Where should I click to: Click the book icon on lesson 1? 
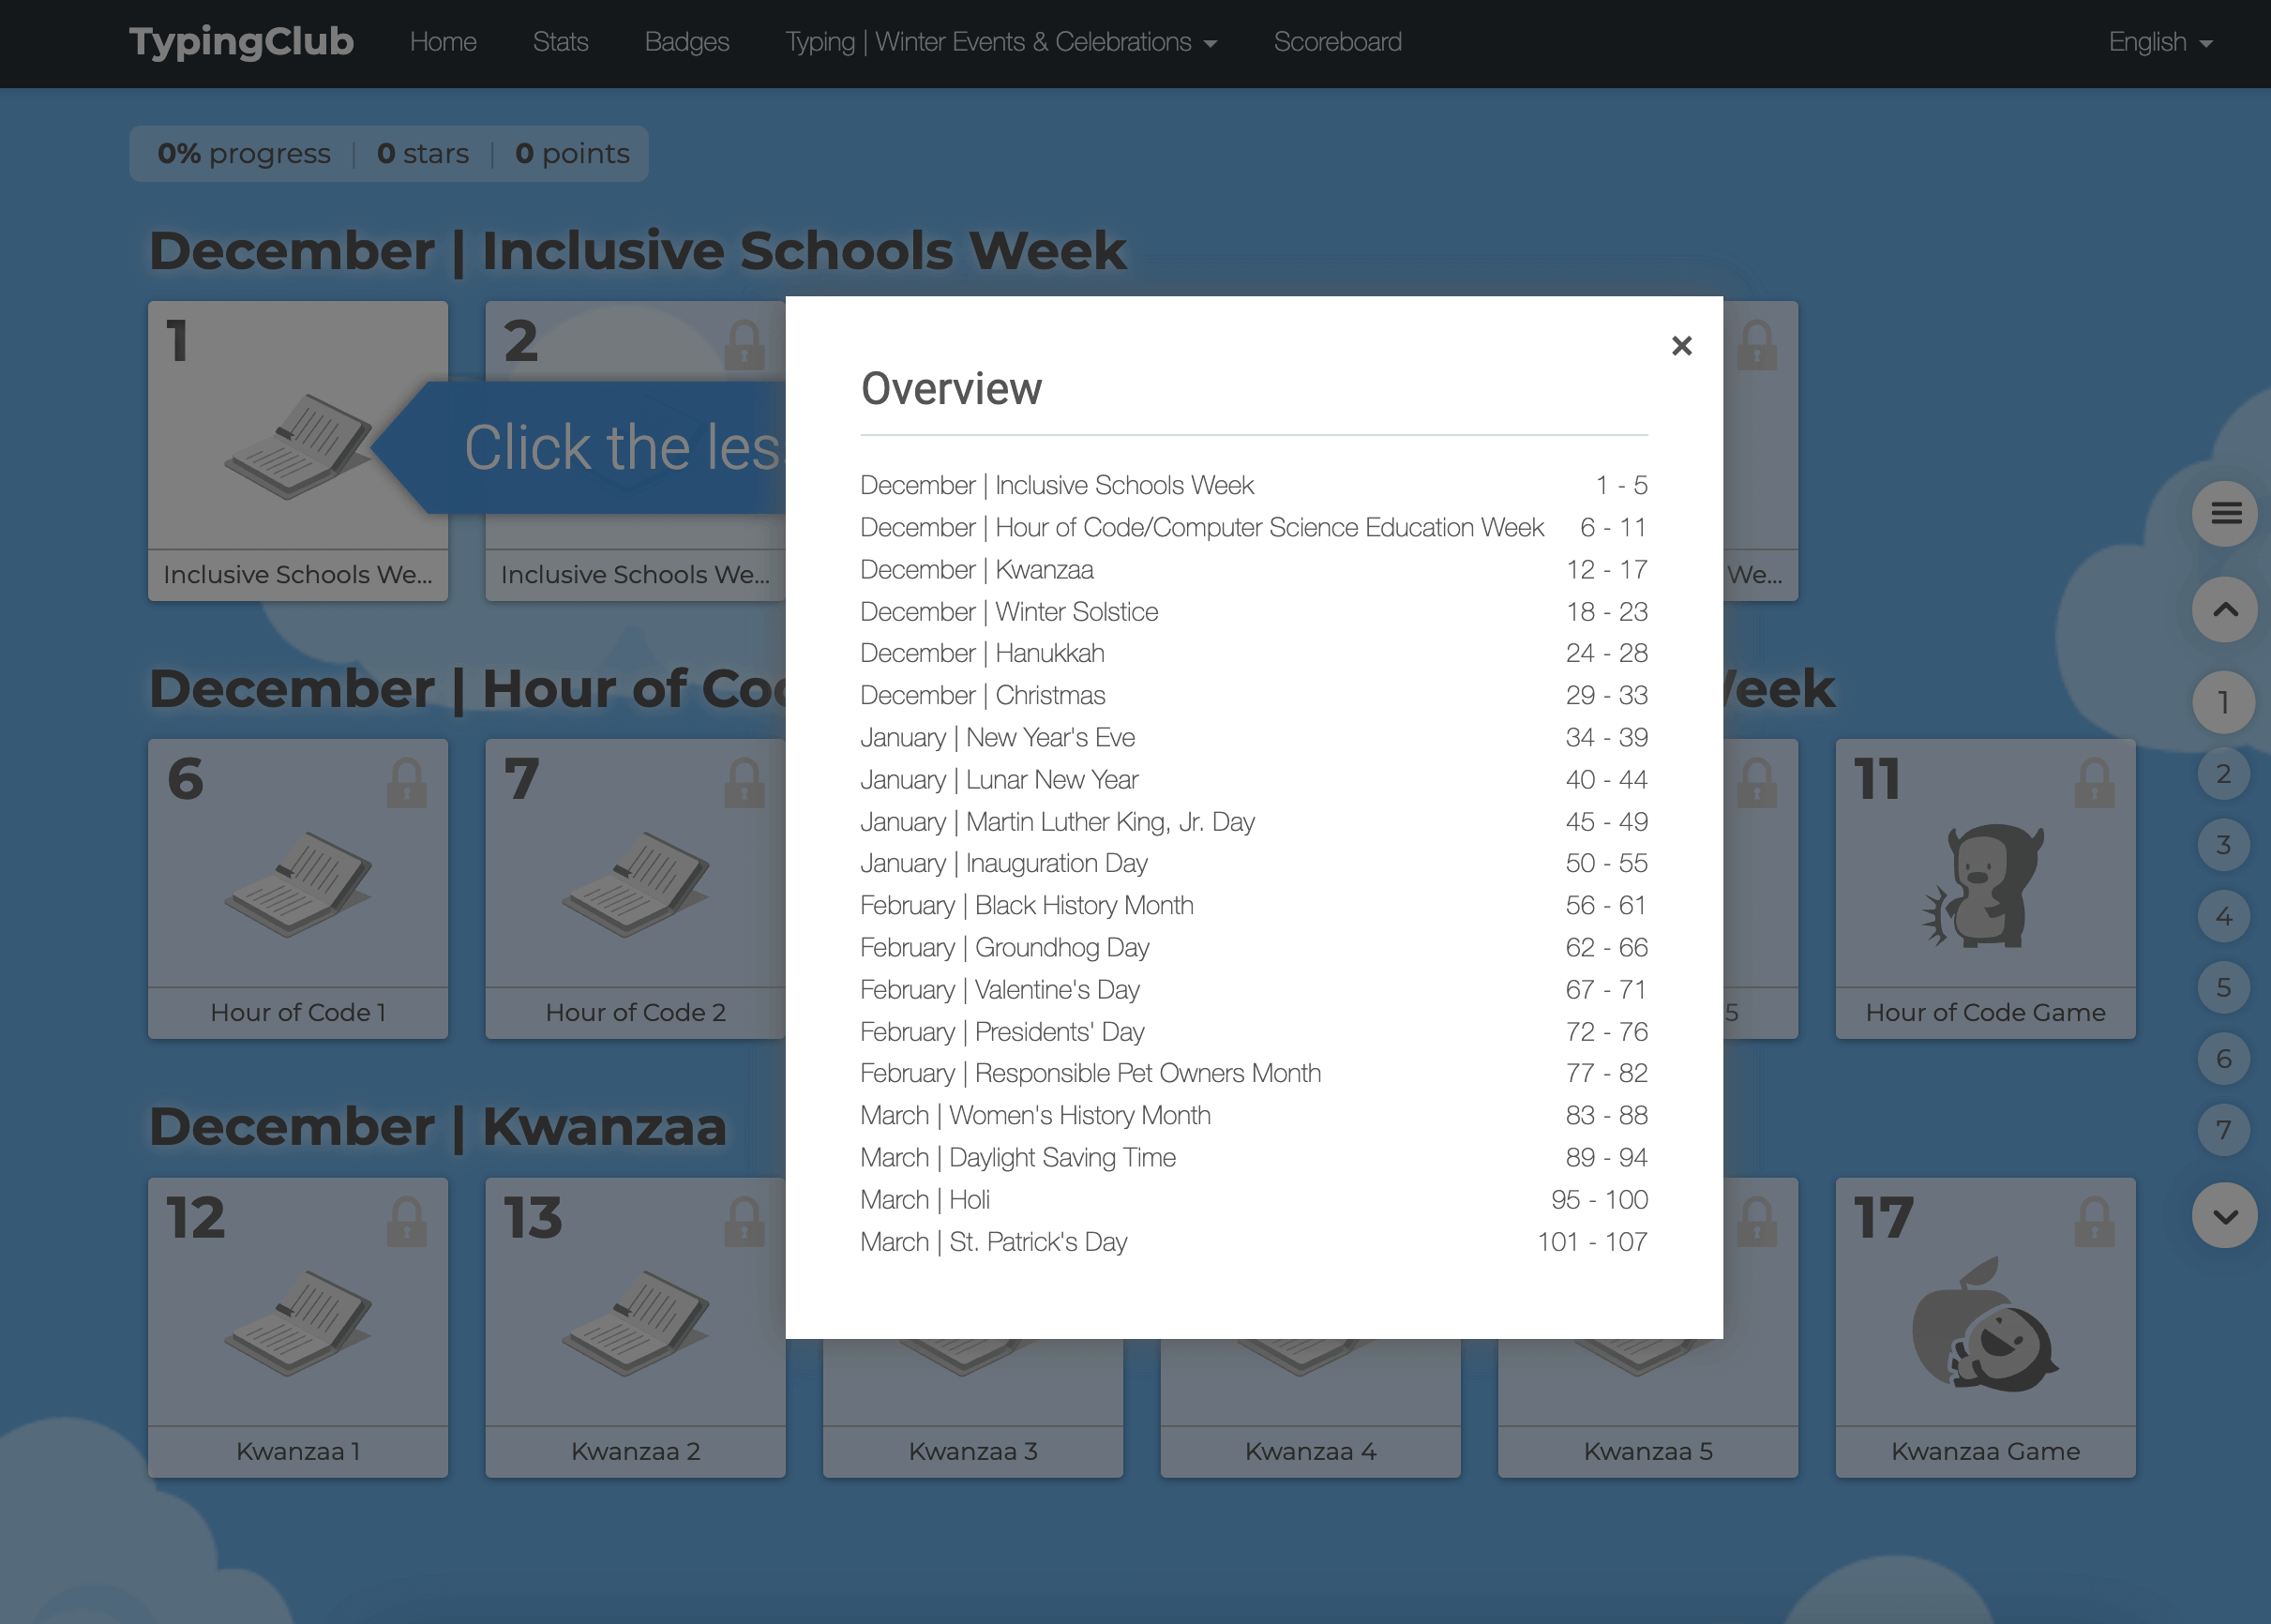coord(298,446)
